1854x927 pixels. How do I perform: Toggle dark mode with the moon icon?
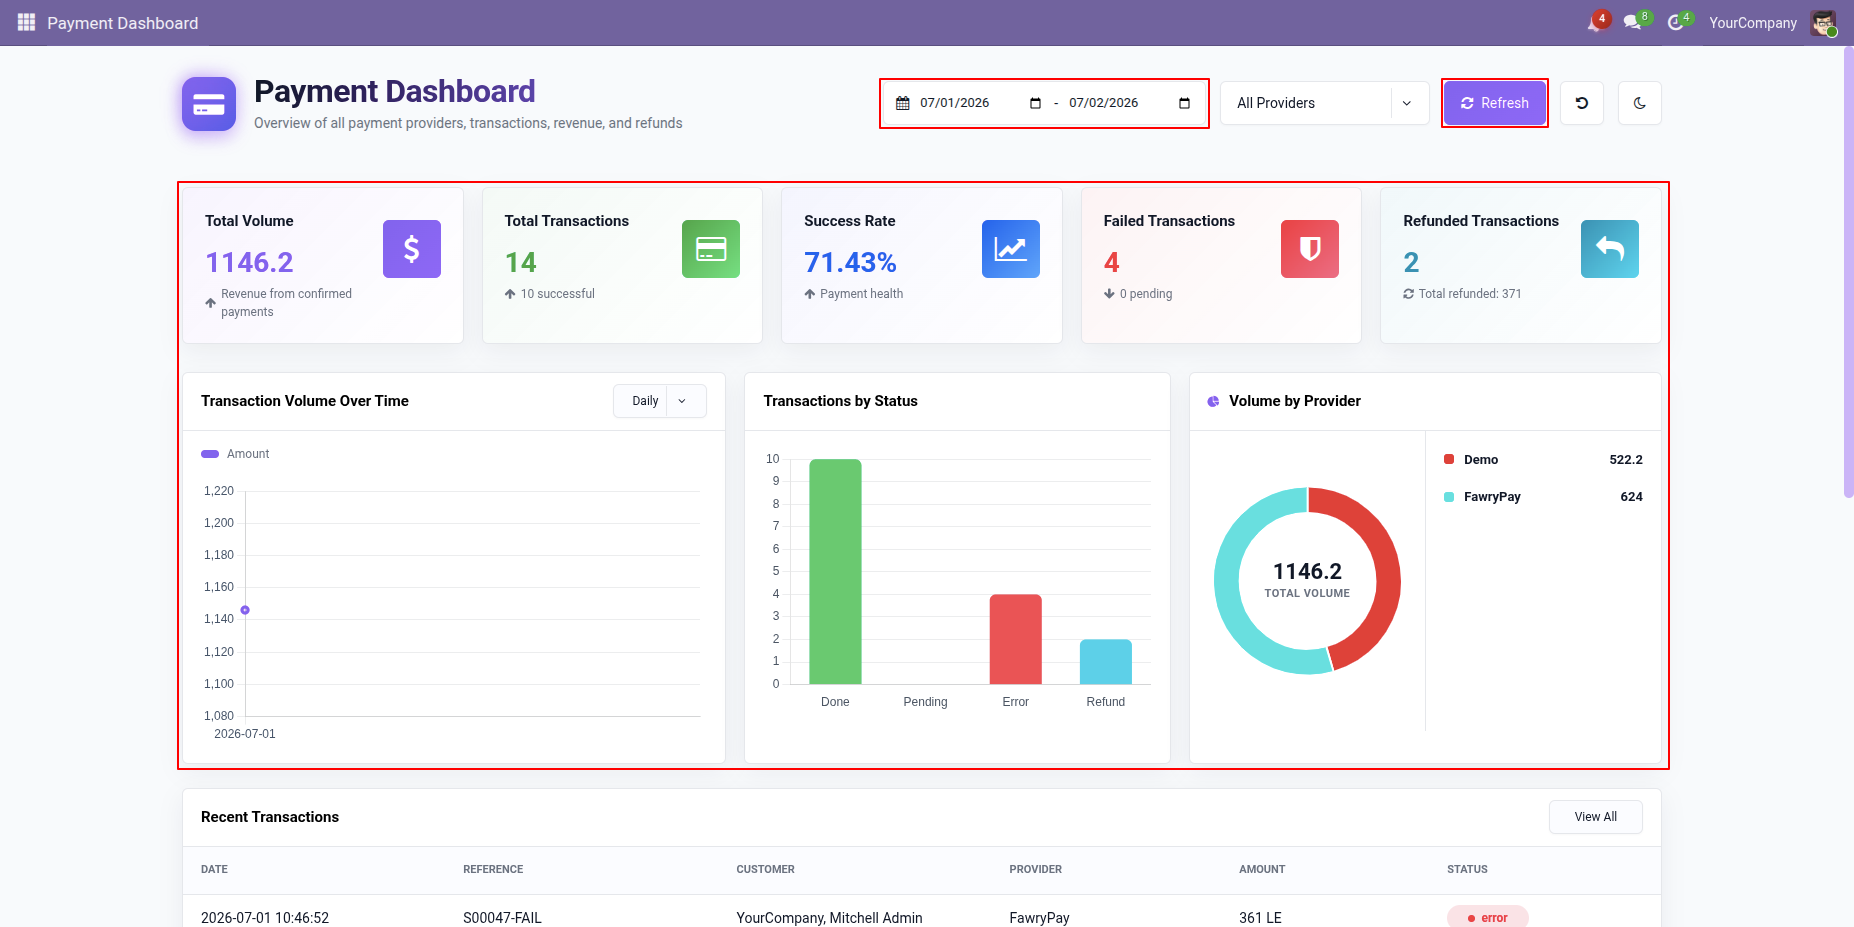[x=1640, y=103]
